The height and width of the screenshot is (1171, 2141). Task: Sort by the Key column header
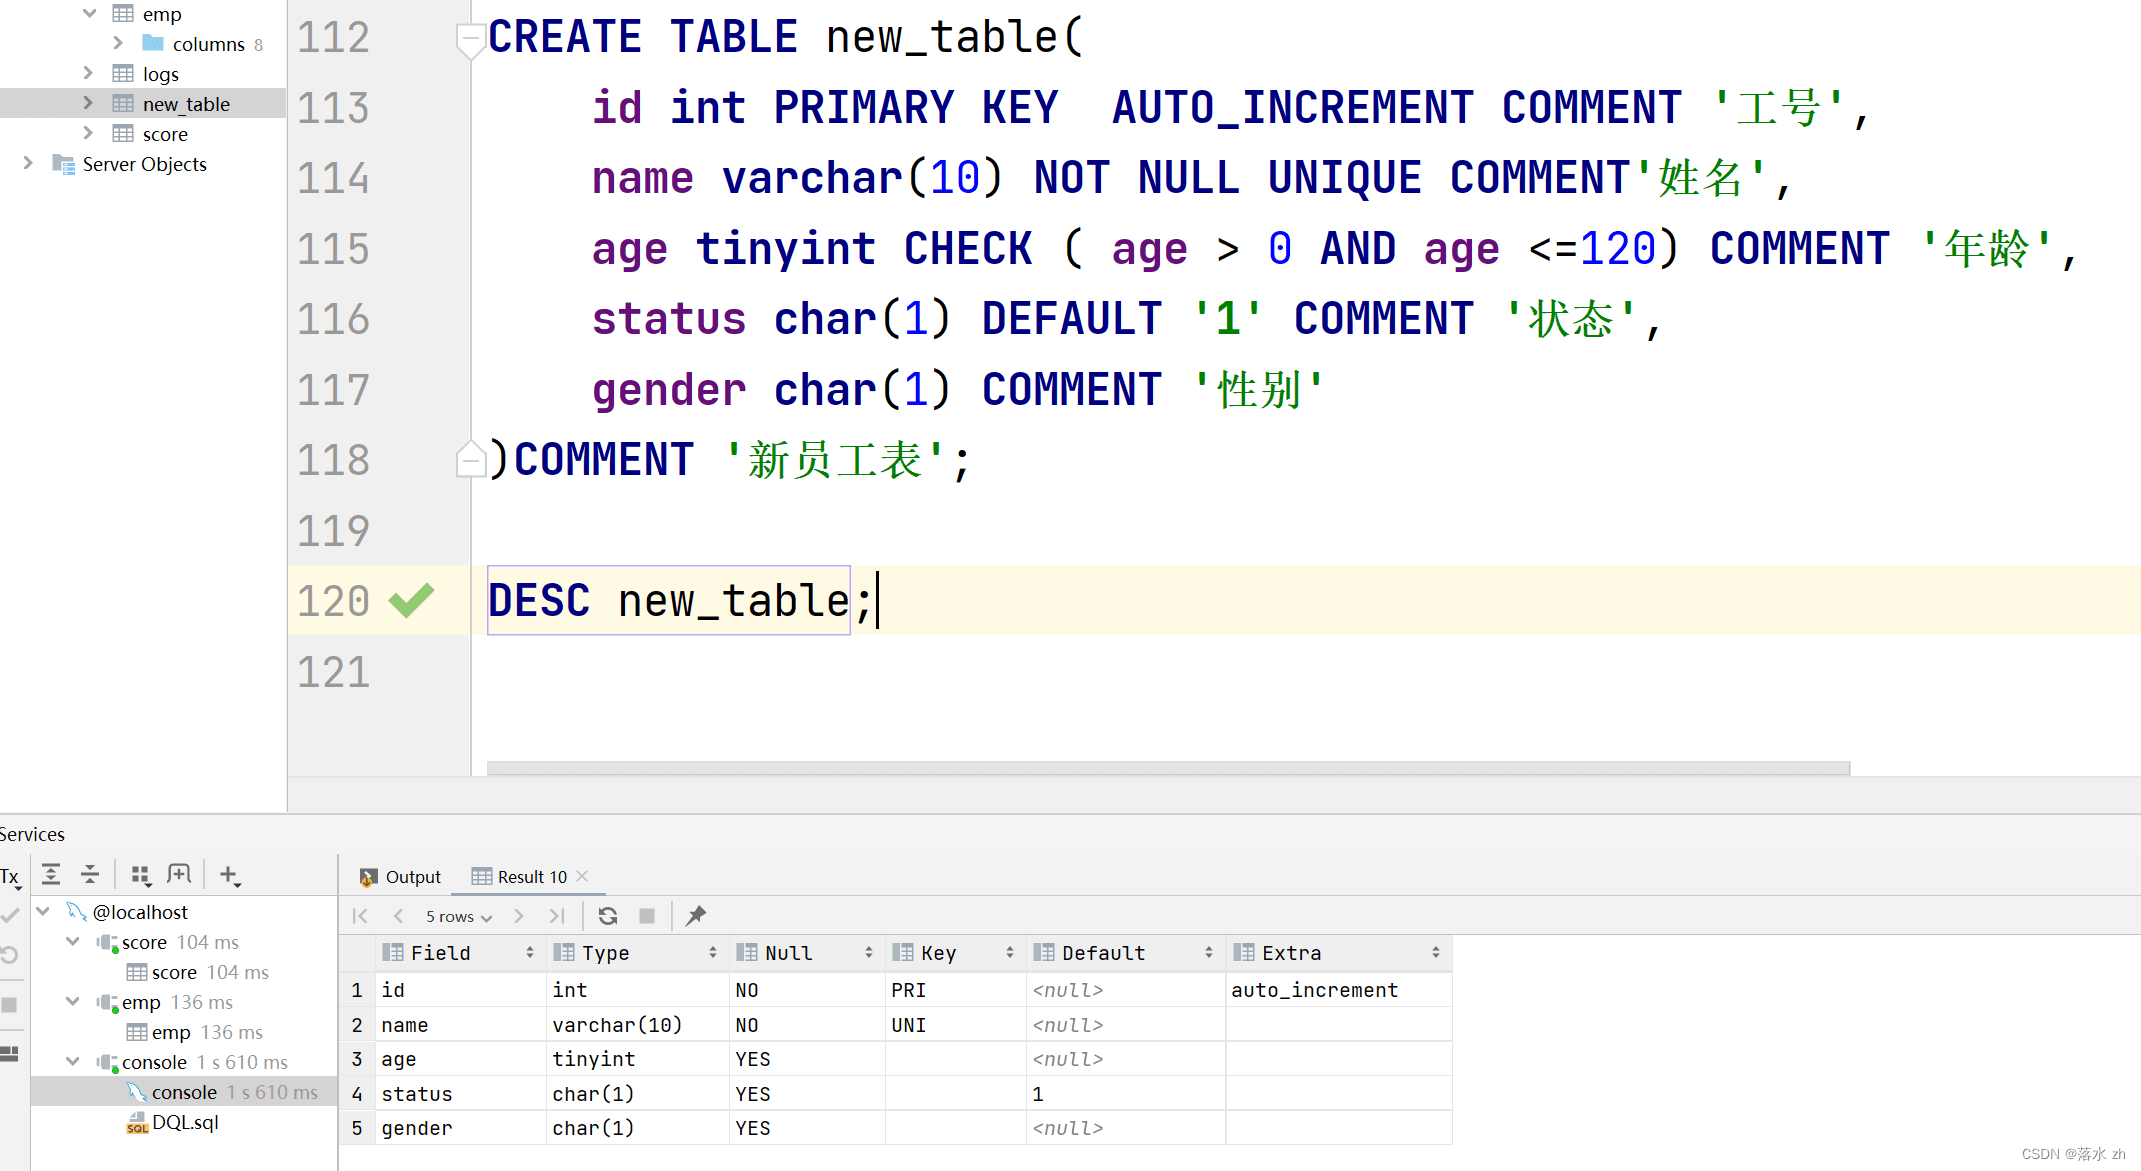click(955, 953)
